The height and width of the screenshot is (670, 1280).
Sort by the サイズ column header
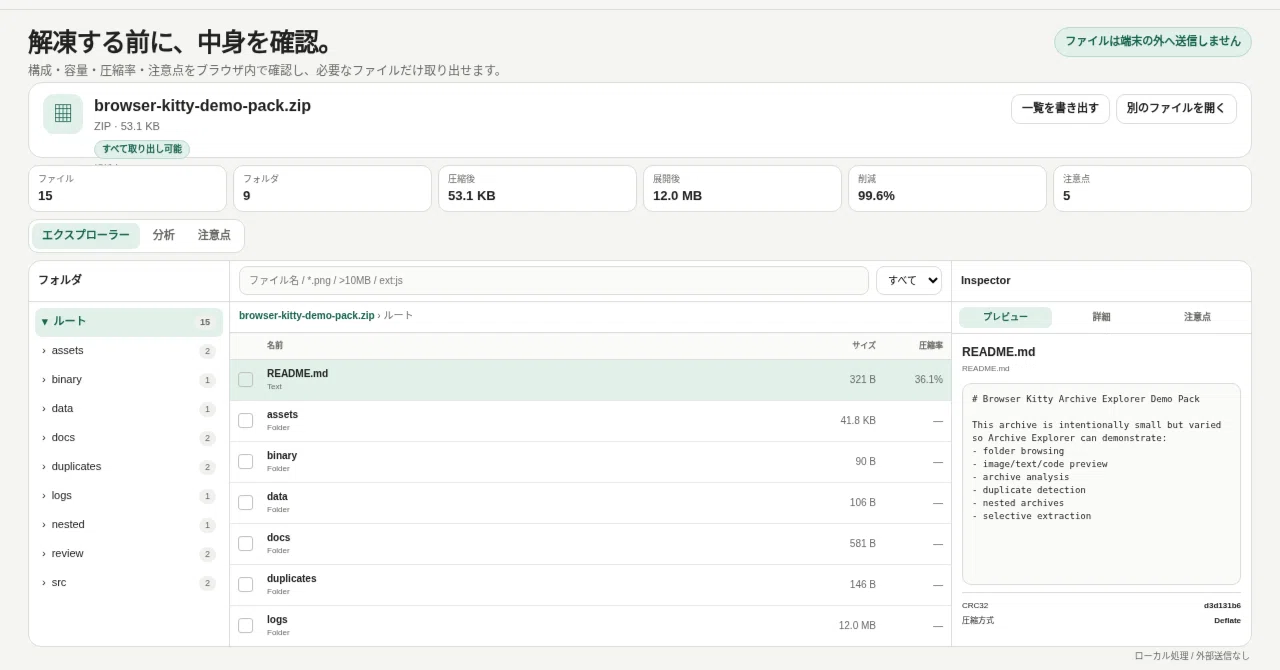pos(864,346)
